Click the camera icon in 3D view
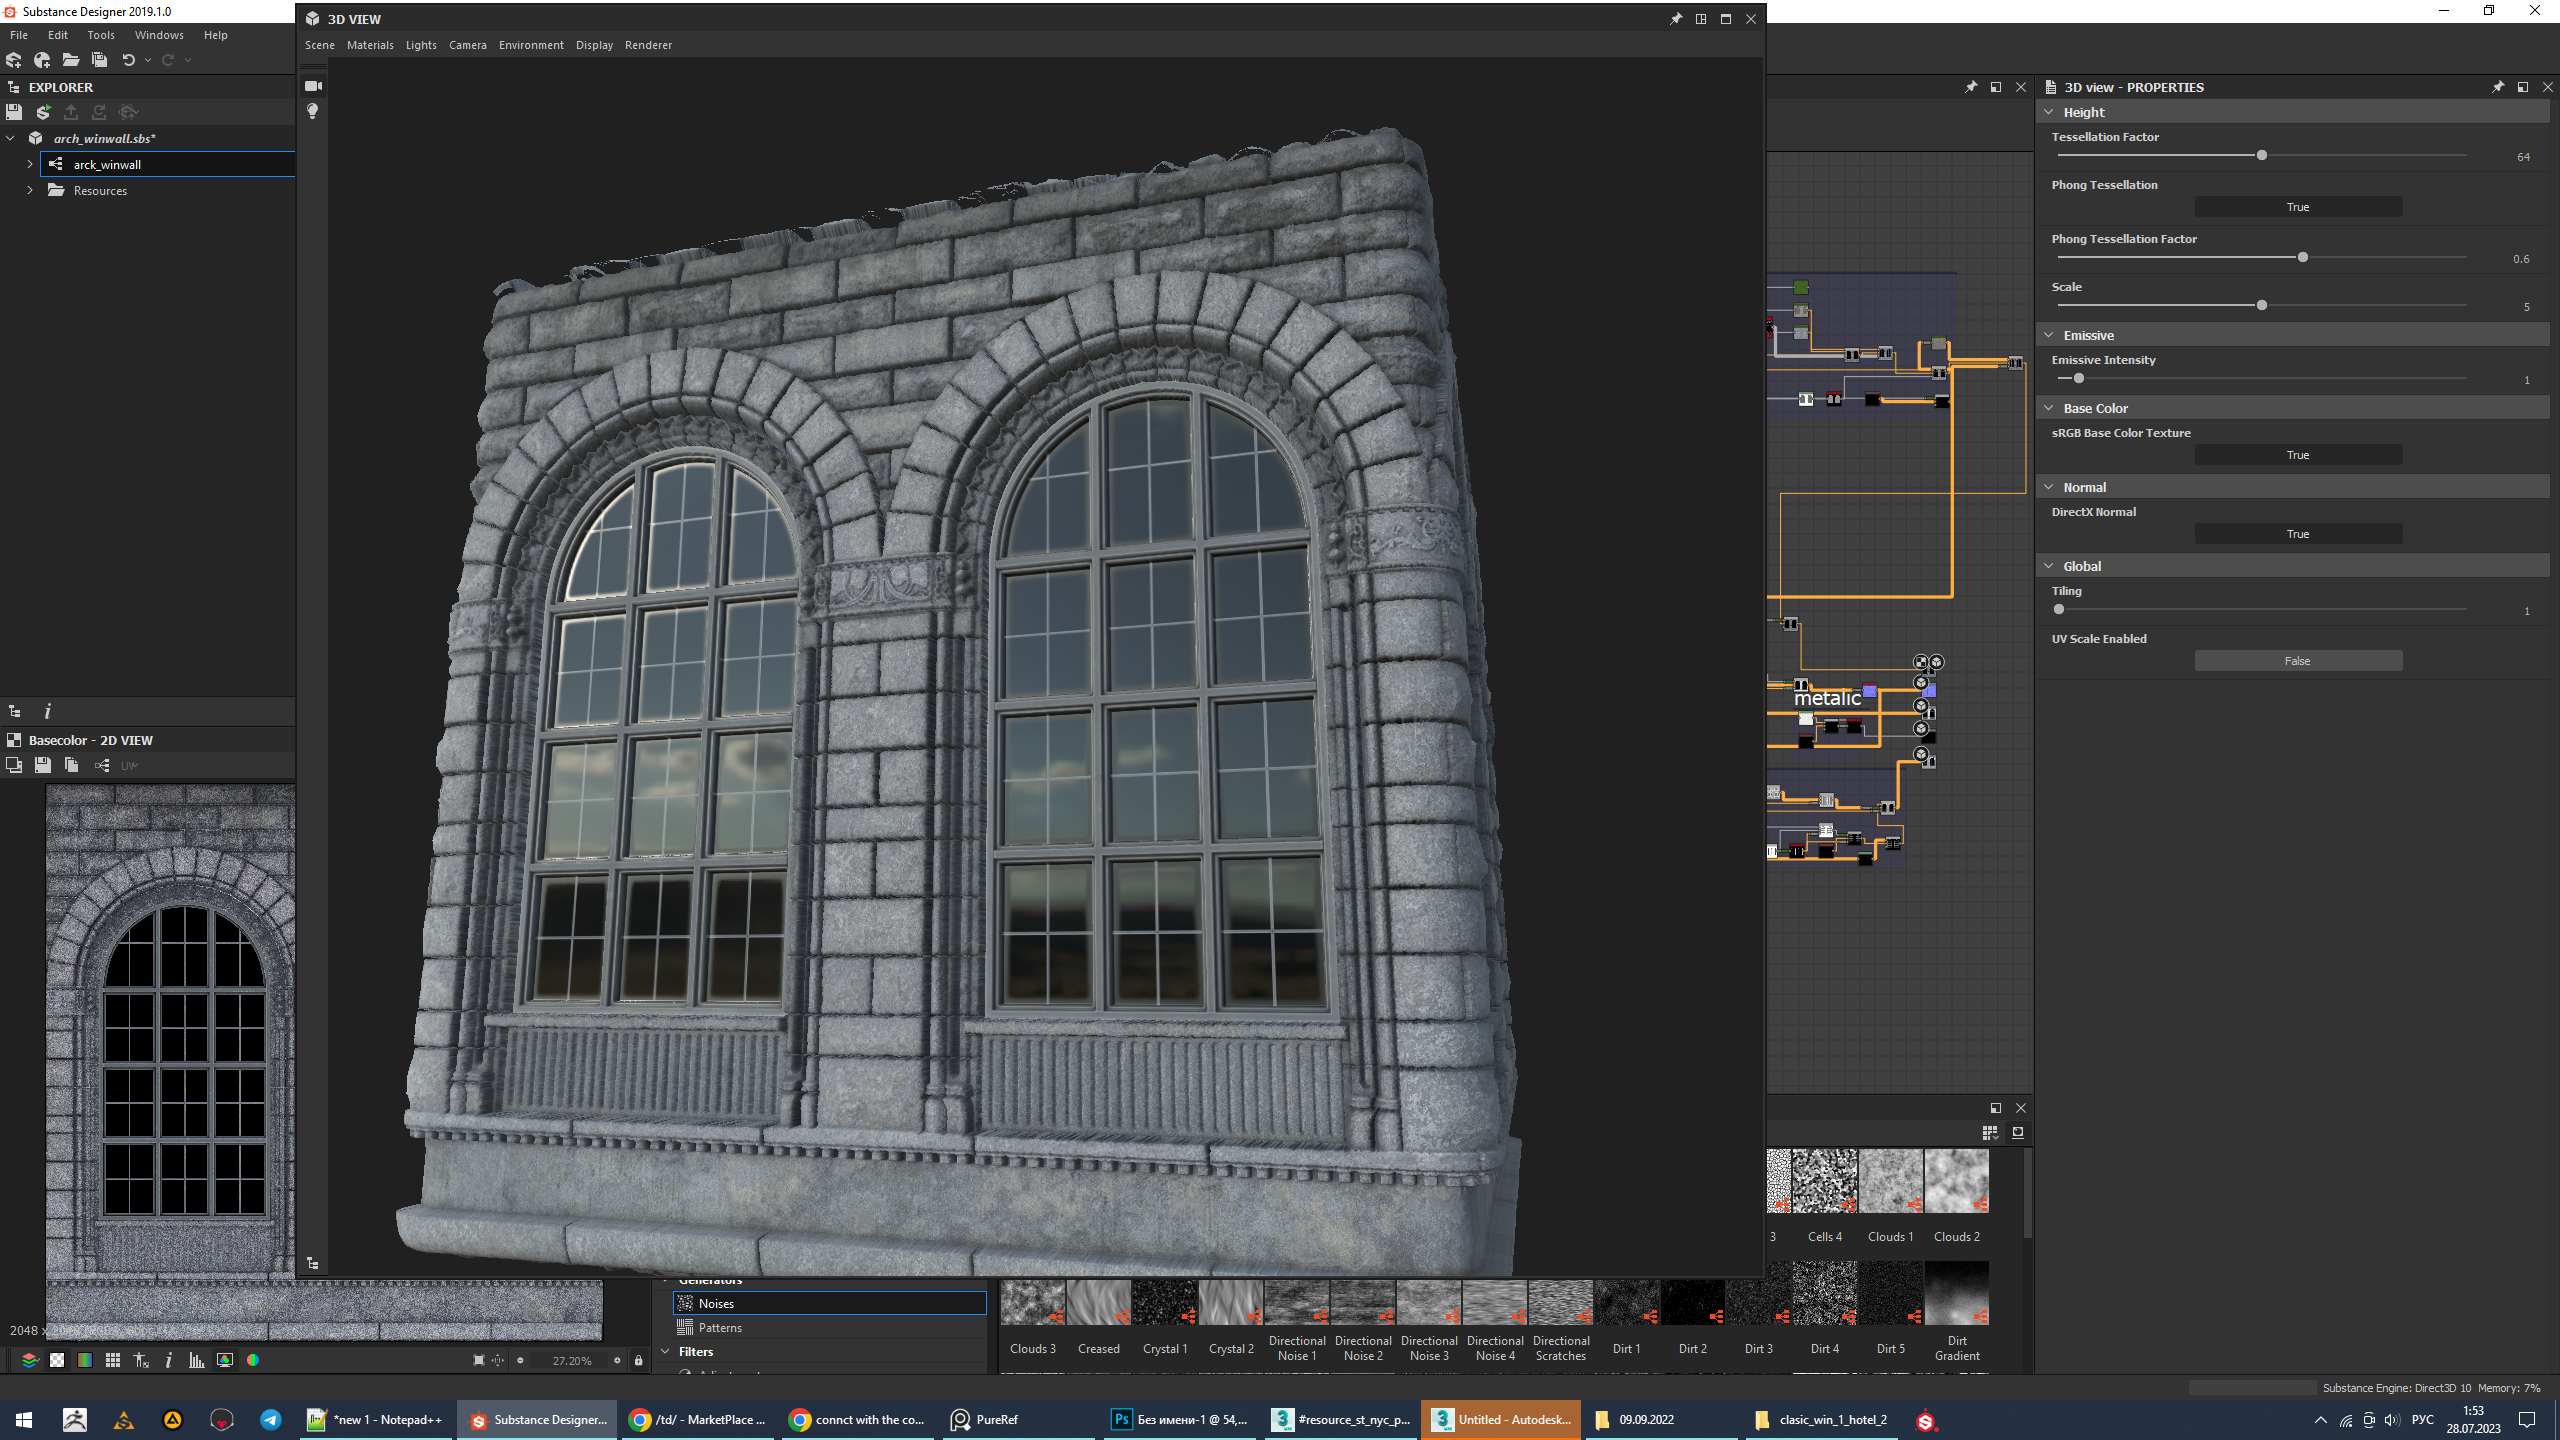This screenshot has height=1440, width=2560. pos(313,86)
